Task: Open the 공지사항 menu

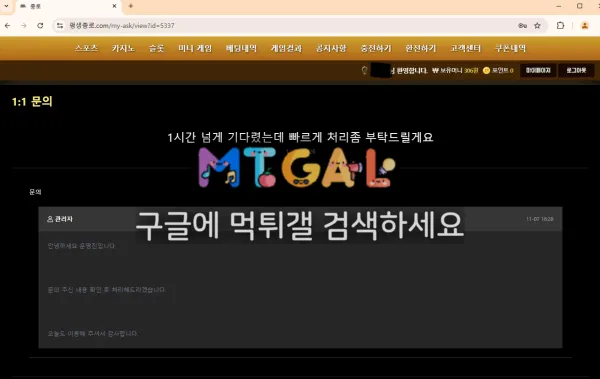Action: coord(331,48)
